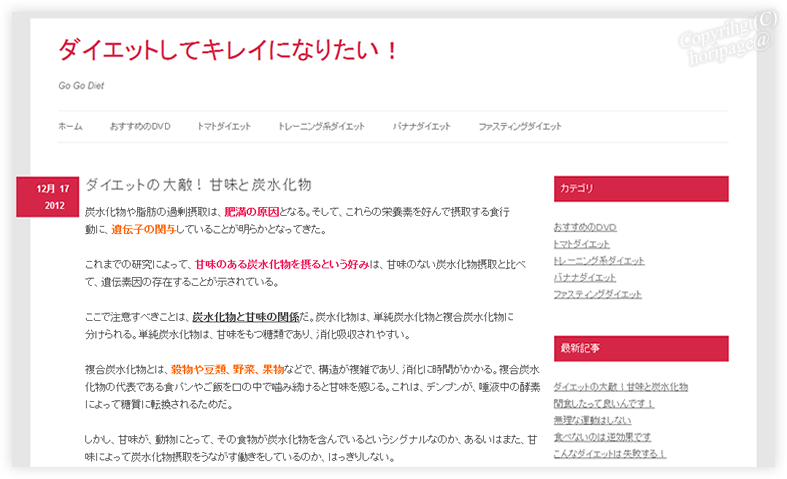Select ファスティングダイエット in the カテゴリ list
787x479 pixels.
tap(597, 294)
